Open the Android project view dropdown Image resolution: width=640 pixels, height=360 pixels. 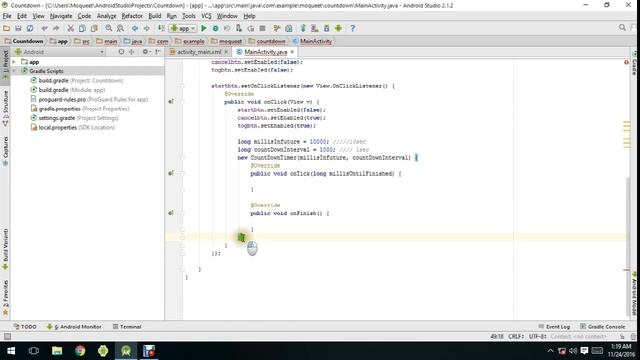tap(59, 52)
